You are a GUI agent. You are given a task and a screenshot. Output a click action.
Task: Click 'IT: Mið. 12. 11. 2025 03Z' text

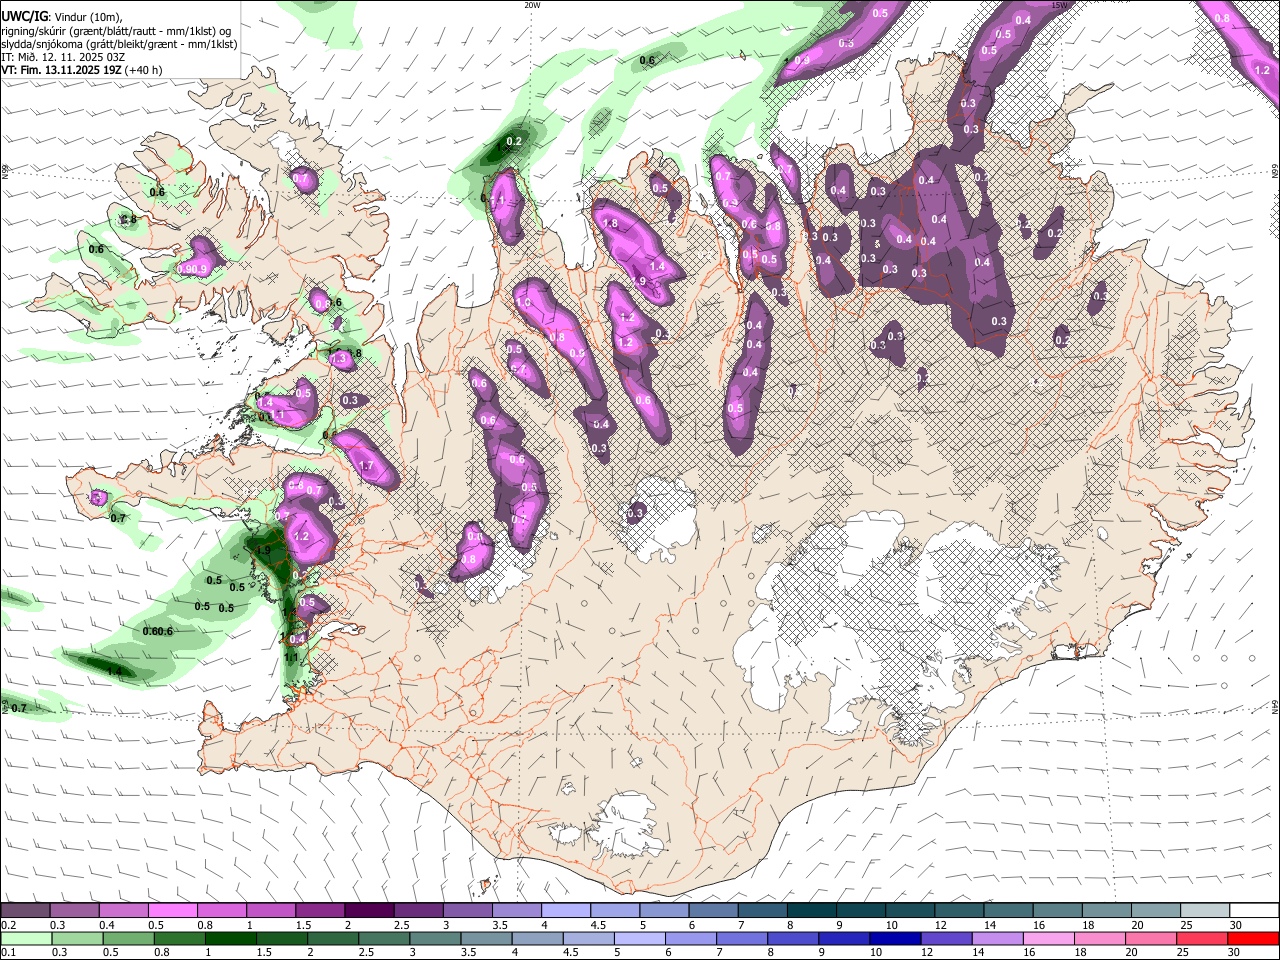click(x=63, y=57)
